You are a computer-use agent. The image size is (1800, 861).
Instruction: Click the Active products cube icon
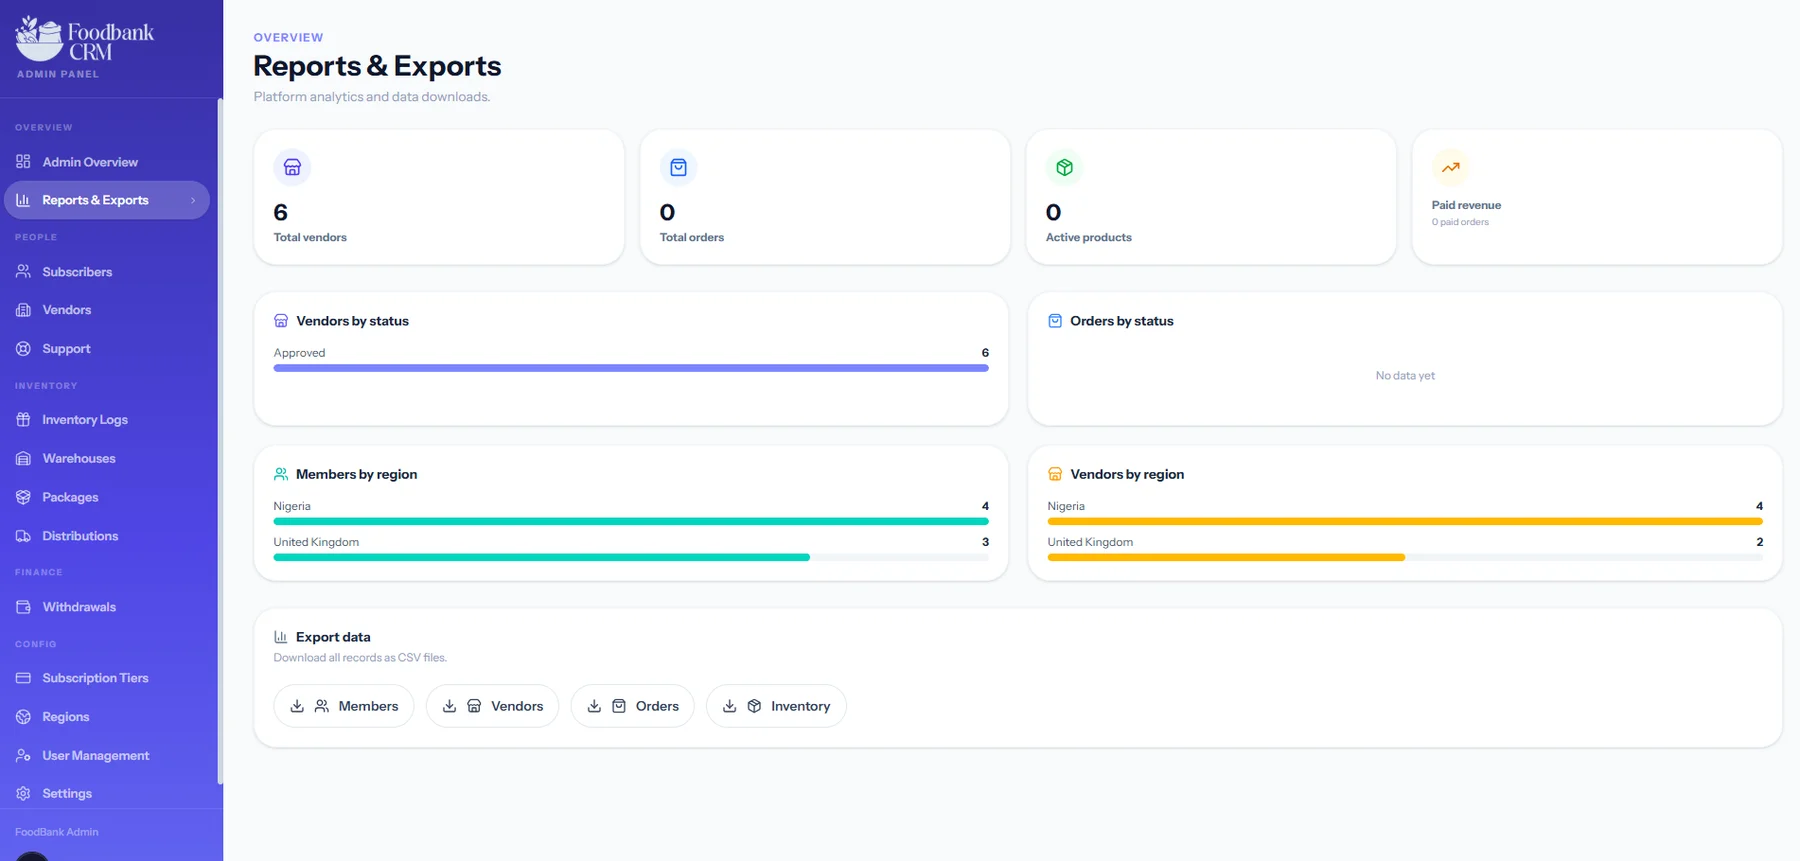[1064, 167]
